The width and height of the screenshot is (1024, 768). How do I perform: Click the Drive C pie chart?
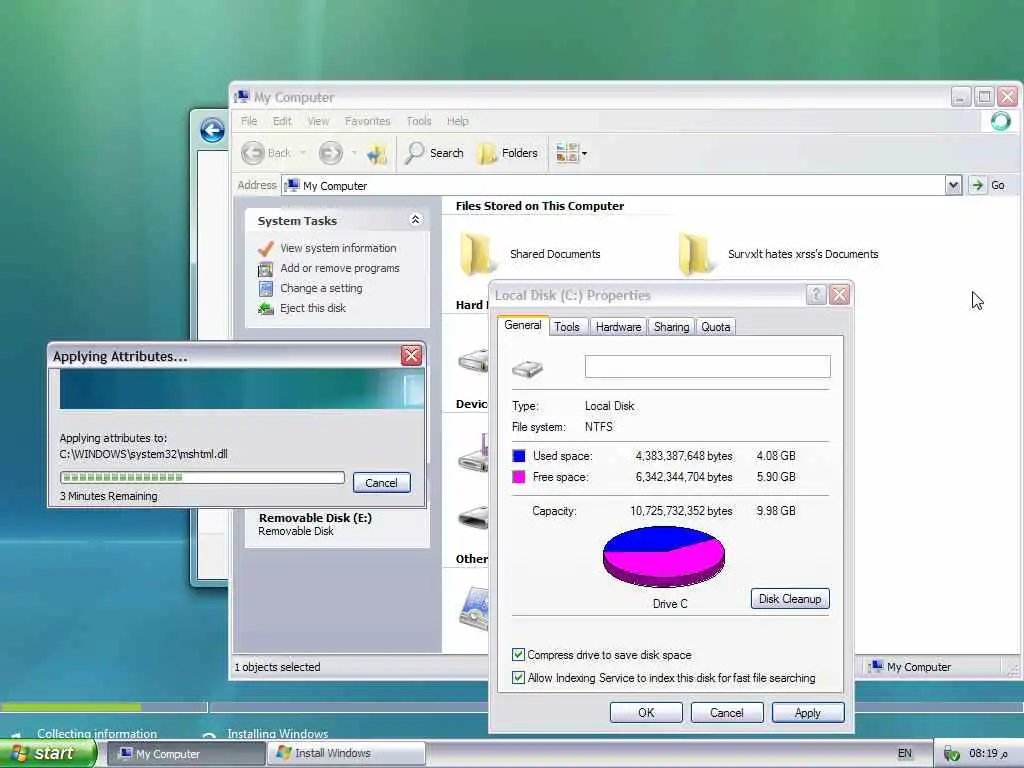click(664, 556)
